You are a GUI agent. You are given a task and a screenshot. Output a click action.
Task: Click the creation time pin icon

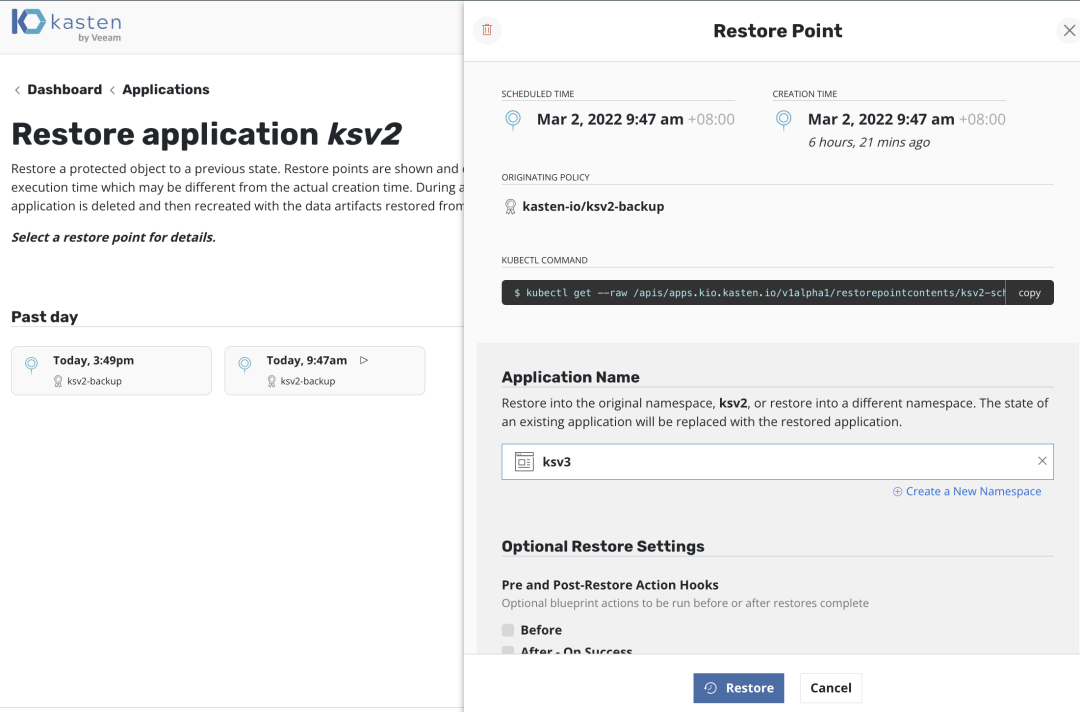pyautogui.click(x=784, y=120)
